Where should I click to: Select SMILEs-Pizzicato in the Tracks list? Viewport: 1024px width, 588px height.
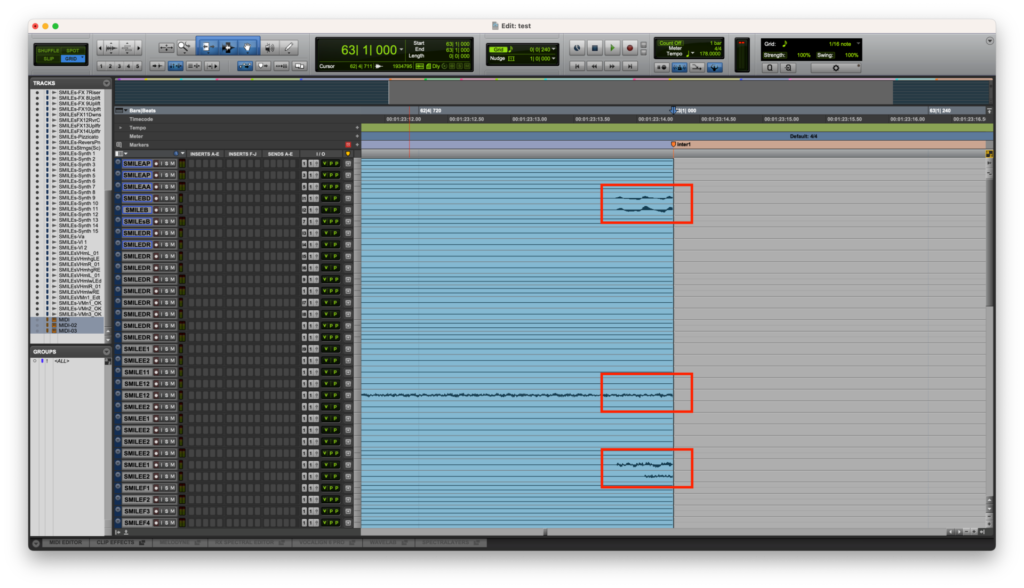click(80, 137)
